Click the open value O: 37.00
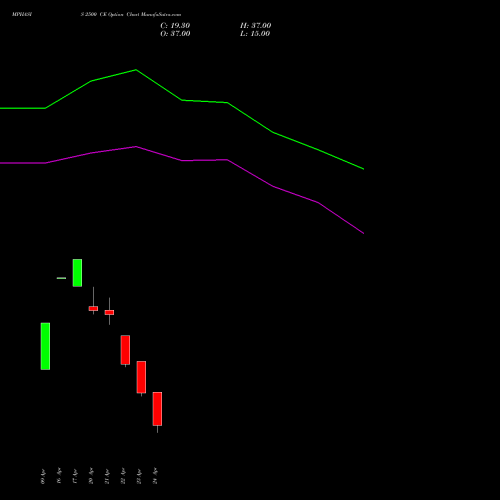The height and width of the screenshot is (500, 500). [x=175, y=34]
